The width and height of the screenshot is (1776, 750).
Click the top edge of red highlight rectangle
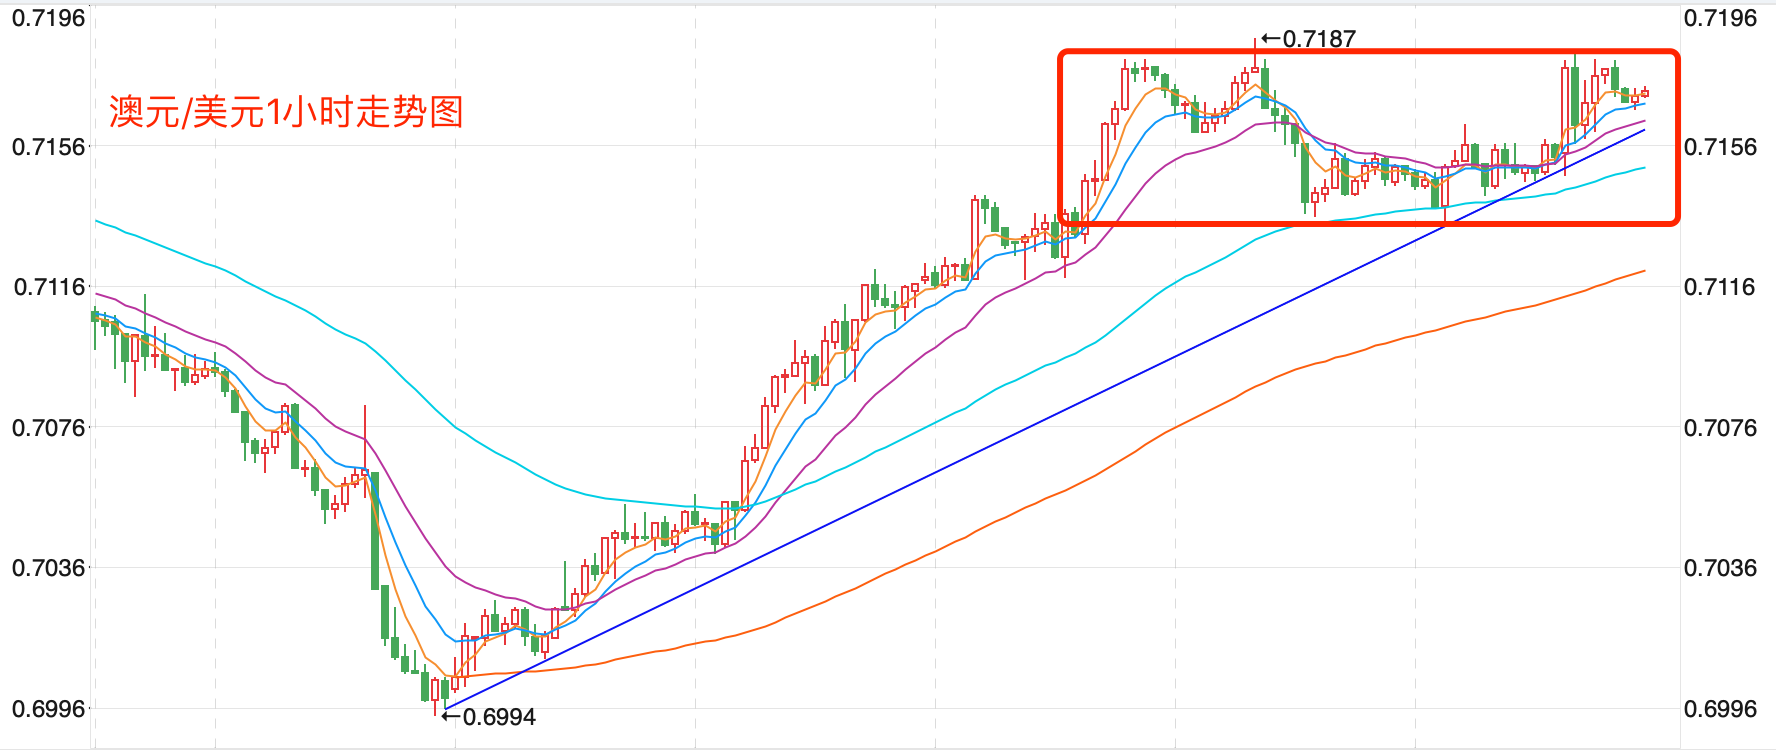click(x=1368, y=52)
